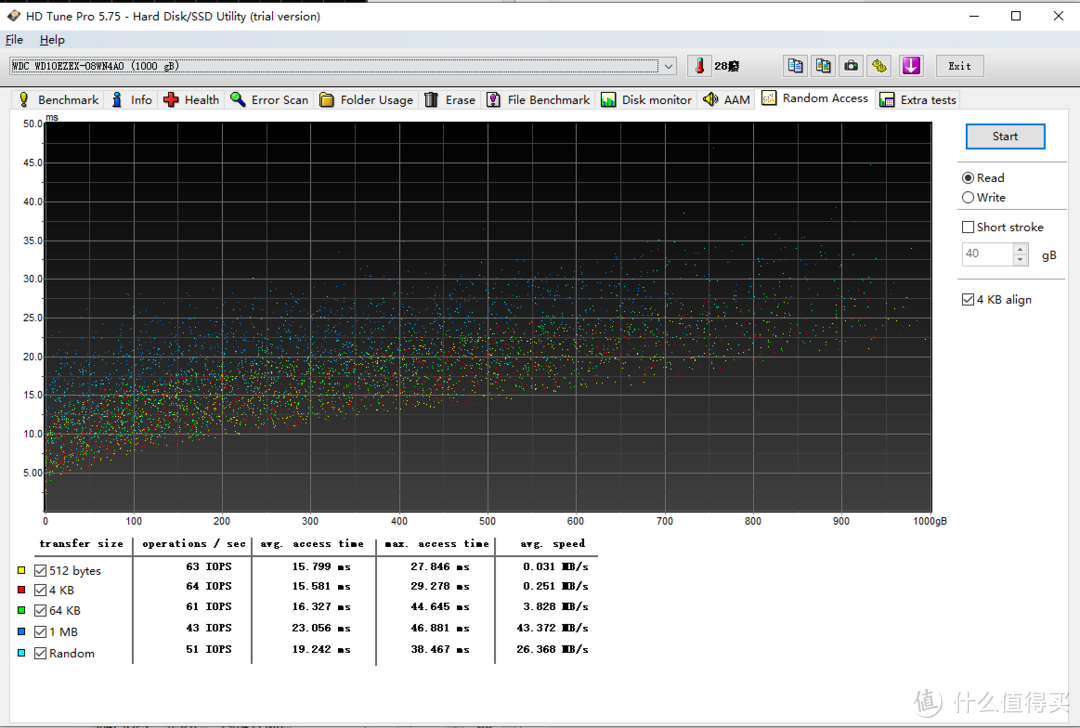Click the Folder Usage folder icon

tap(327, 100)
